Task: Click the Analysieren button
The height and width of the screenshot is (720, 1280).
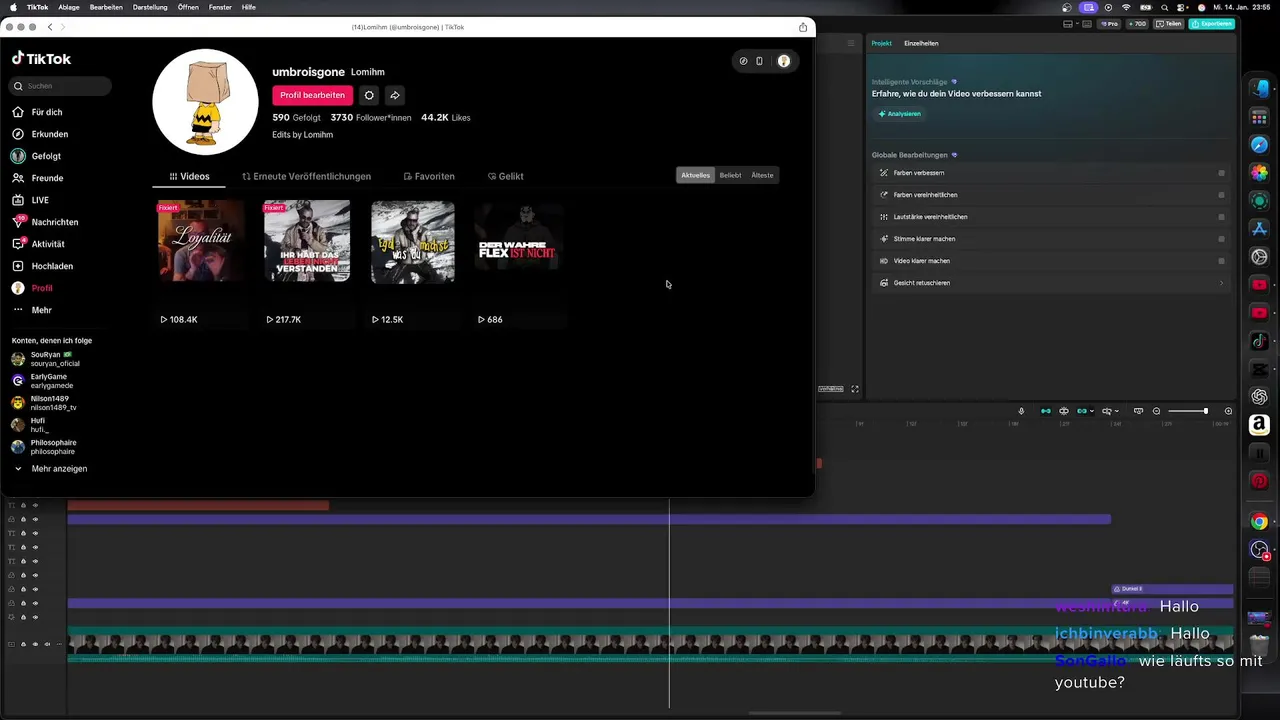Action: click(899, 114)
